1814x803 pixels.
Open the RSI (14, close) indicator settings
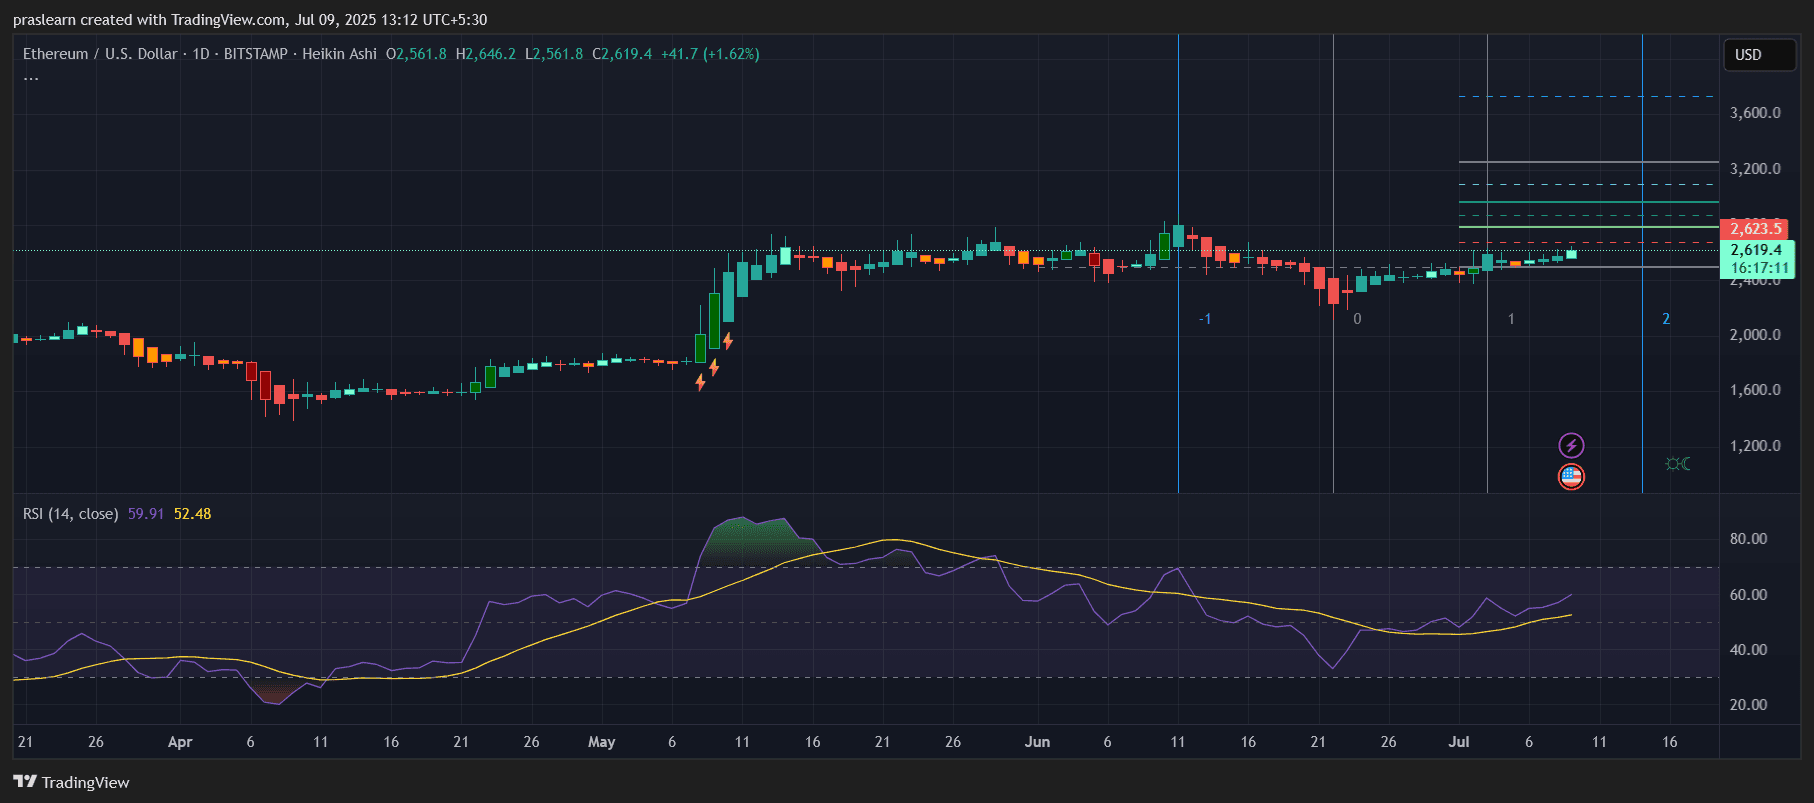point(70,514)
